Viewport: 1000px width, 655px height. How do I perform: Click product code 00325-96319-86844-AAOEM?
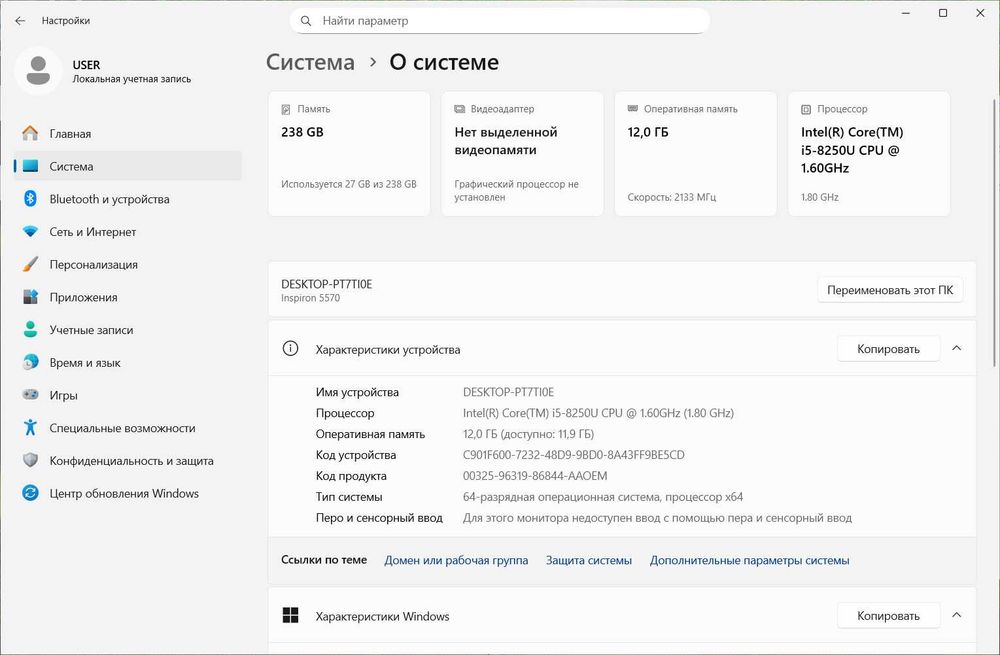[x=535, y=476]
